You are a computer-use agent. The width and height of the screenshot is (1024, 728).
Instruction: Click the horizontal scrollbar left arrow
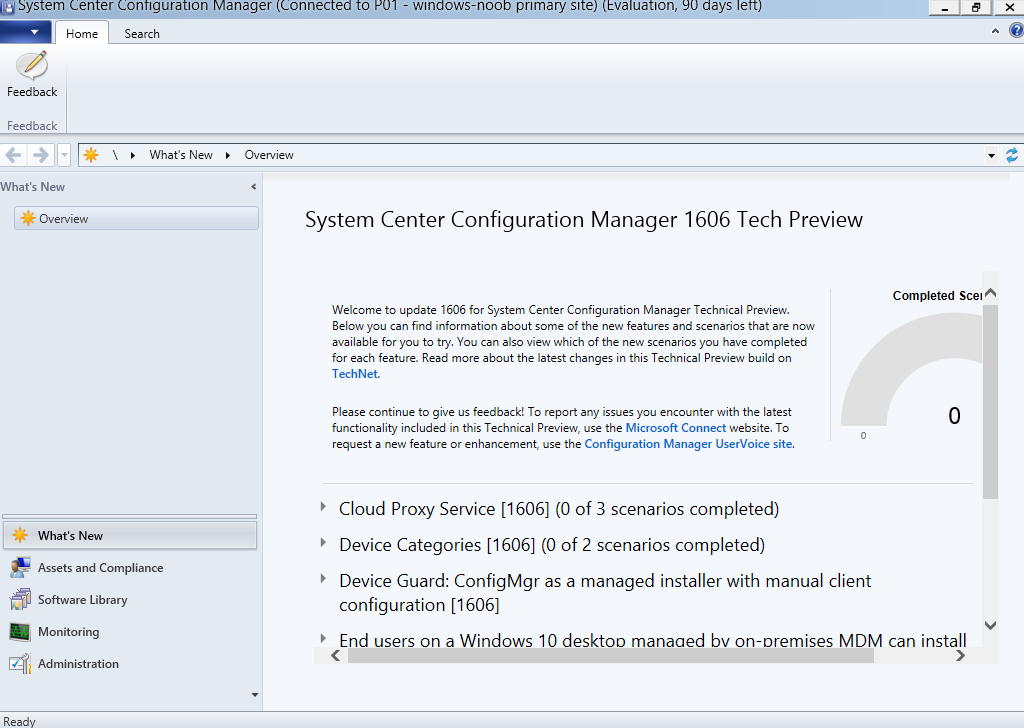tap(336, 656)
